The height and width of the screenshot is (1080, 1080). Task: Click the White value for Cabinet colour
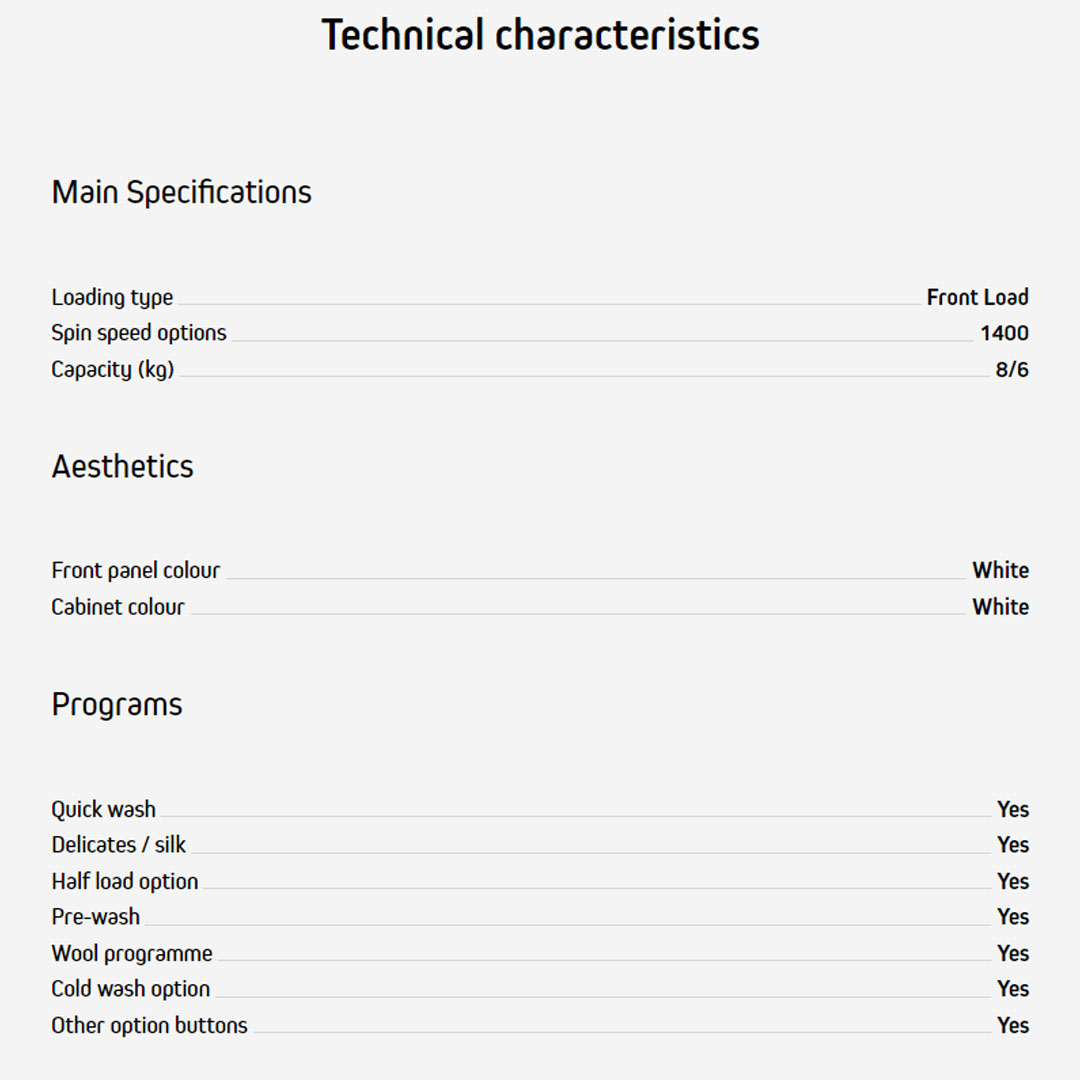(1000, 607)
